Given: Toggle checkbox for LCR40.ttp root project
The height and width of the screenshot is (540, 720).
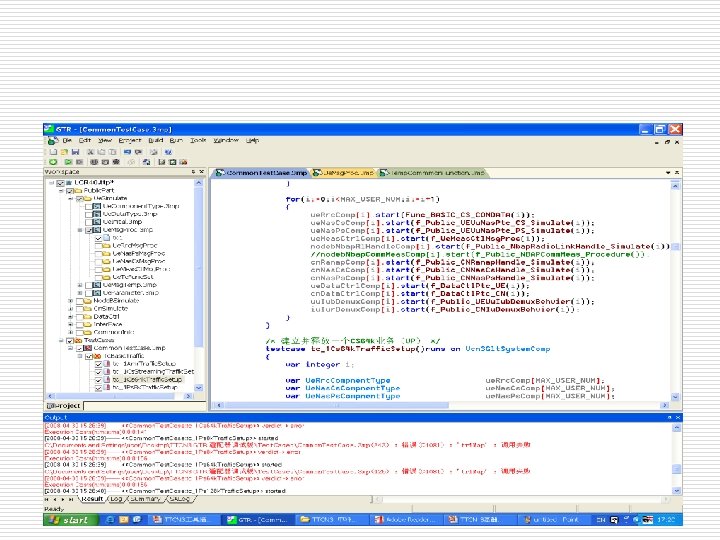Looking at the screenshot, I should point(60,183).
